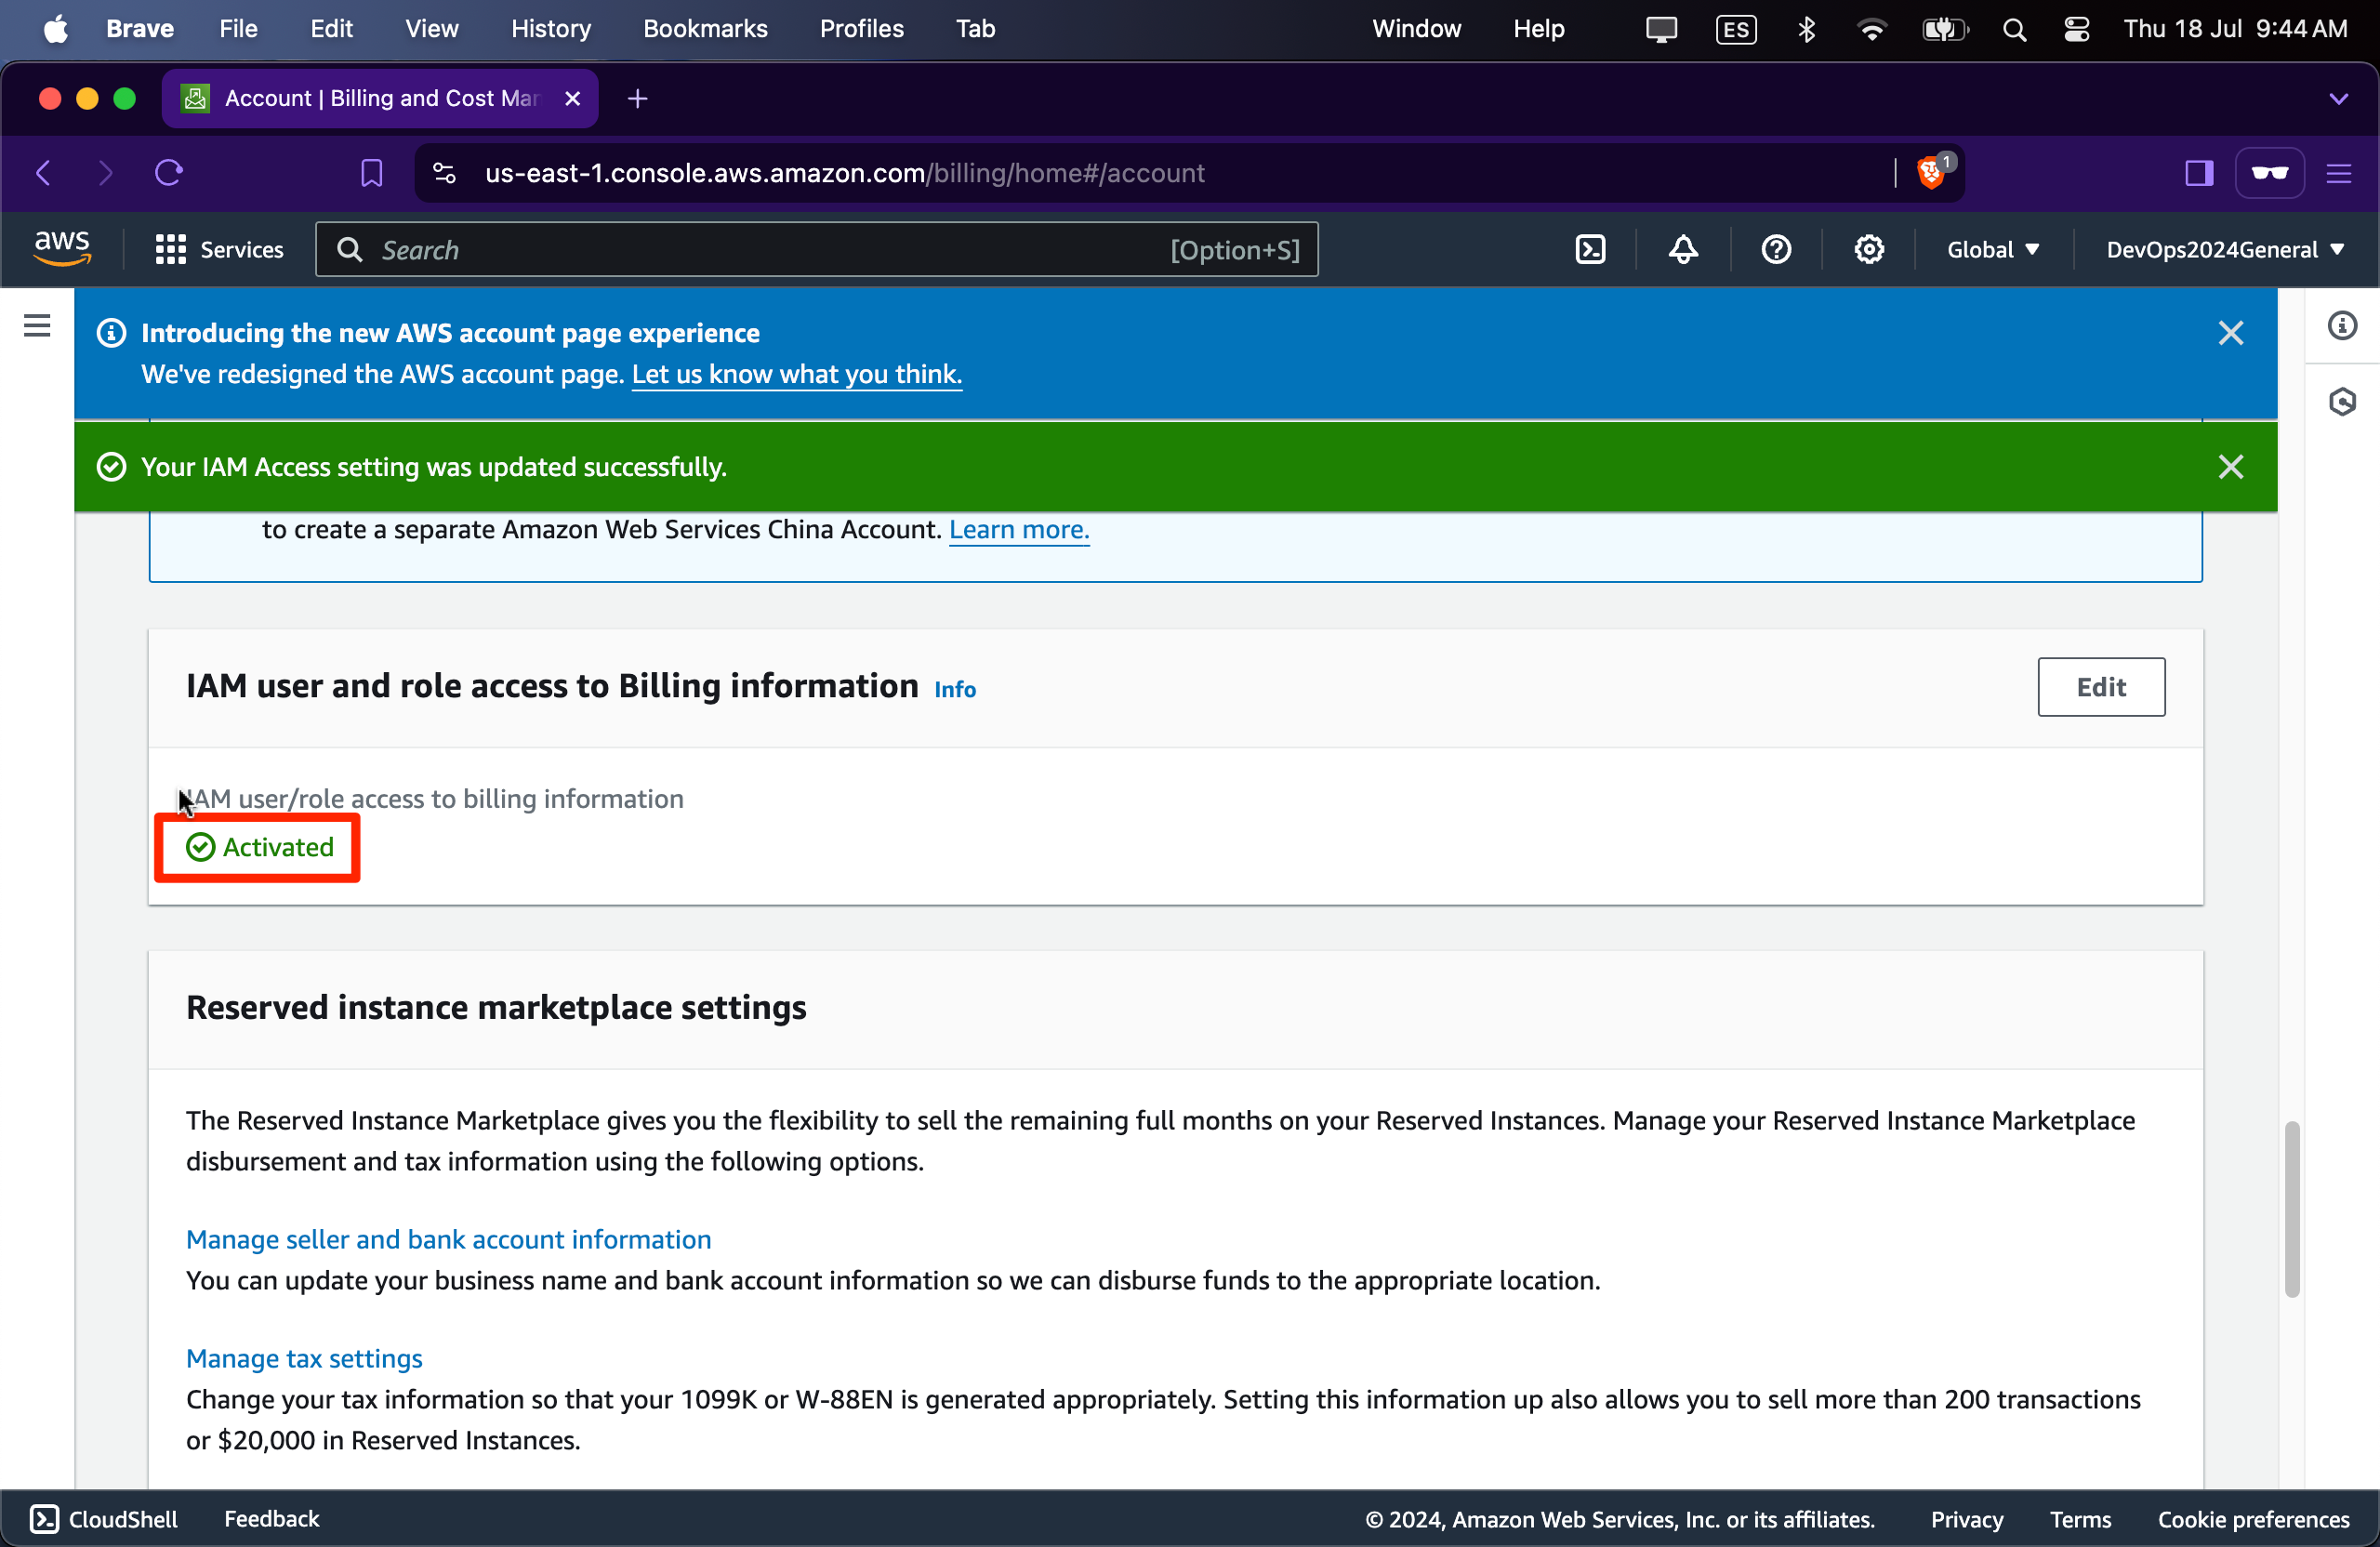This screenshot has height=1547, width=2380.
Task: Open the History menu
Action: [x=550, y=29]
